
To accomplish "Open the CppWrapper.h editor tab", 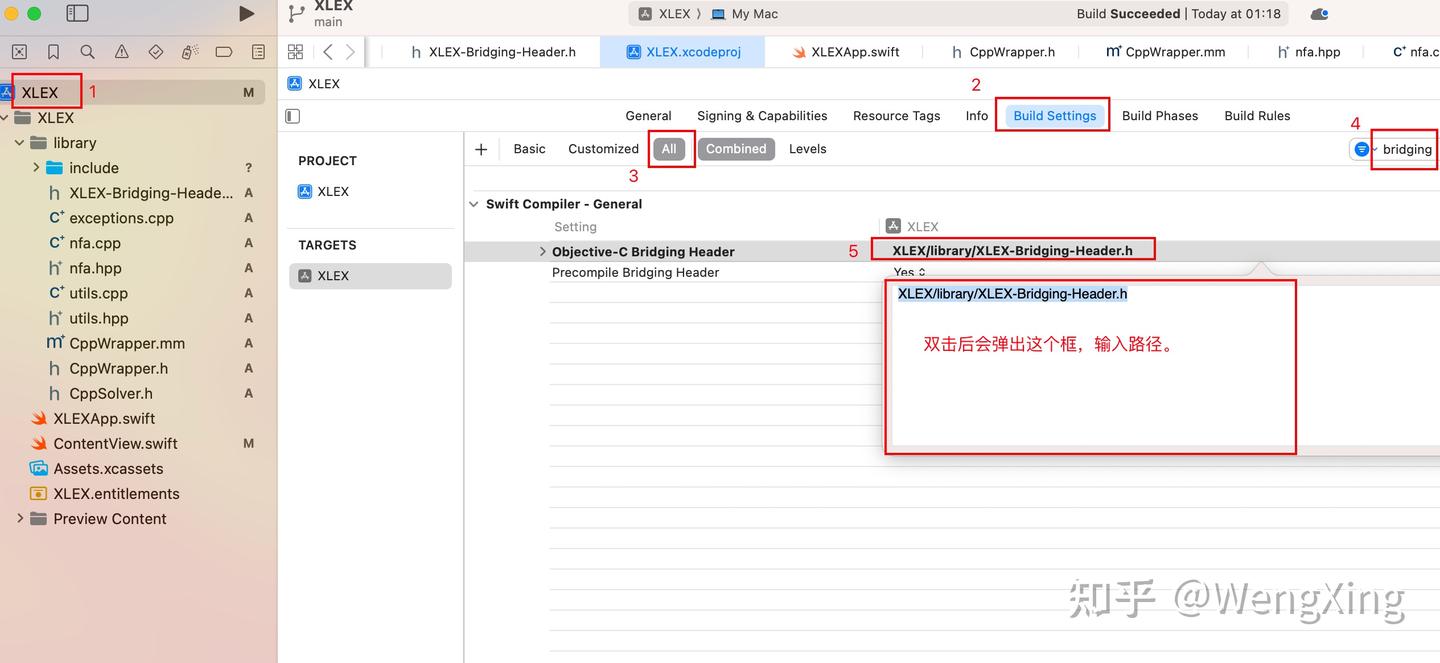I will pyautogui.click(x=1003, y=52).
